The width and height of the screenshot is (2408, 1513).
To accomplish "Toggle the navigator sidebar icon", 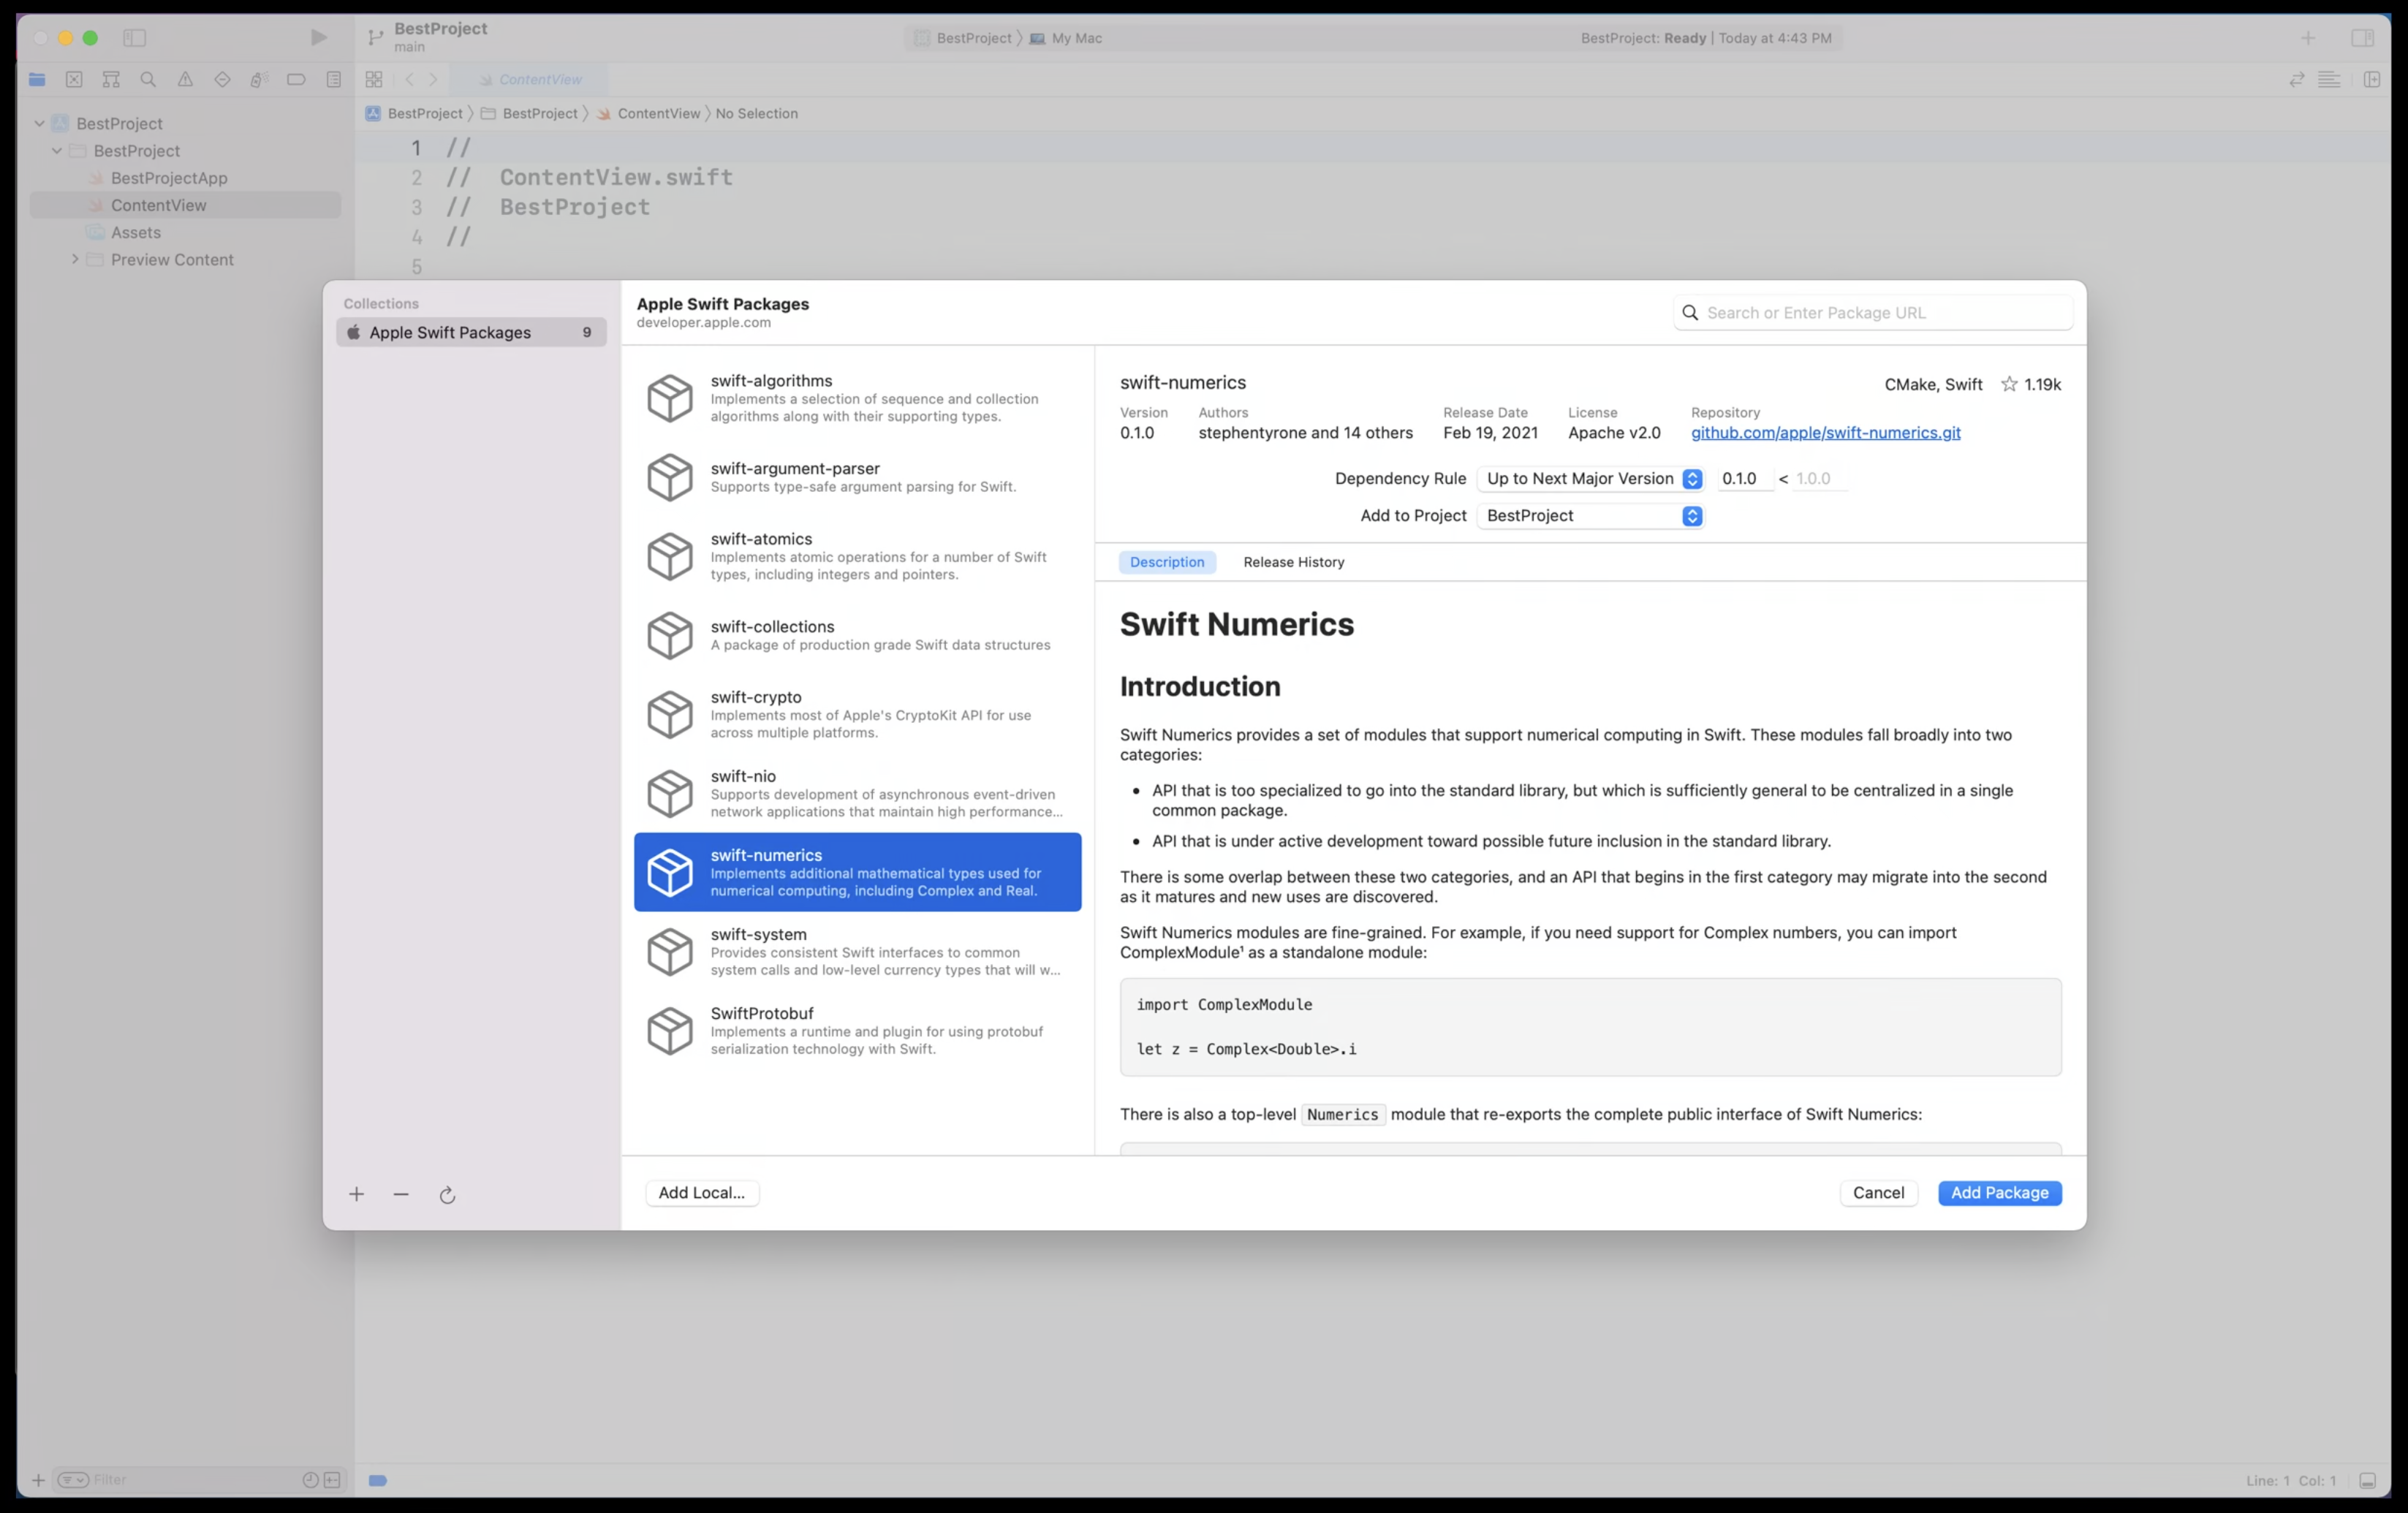I will (135, 38).
